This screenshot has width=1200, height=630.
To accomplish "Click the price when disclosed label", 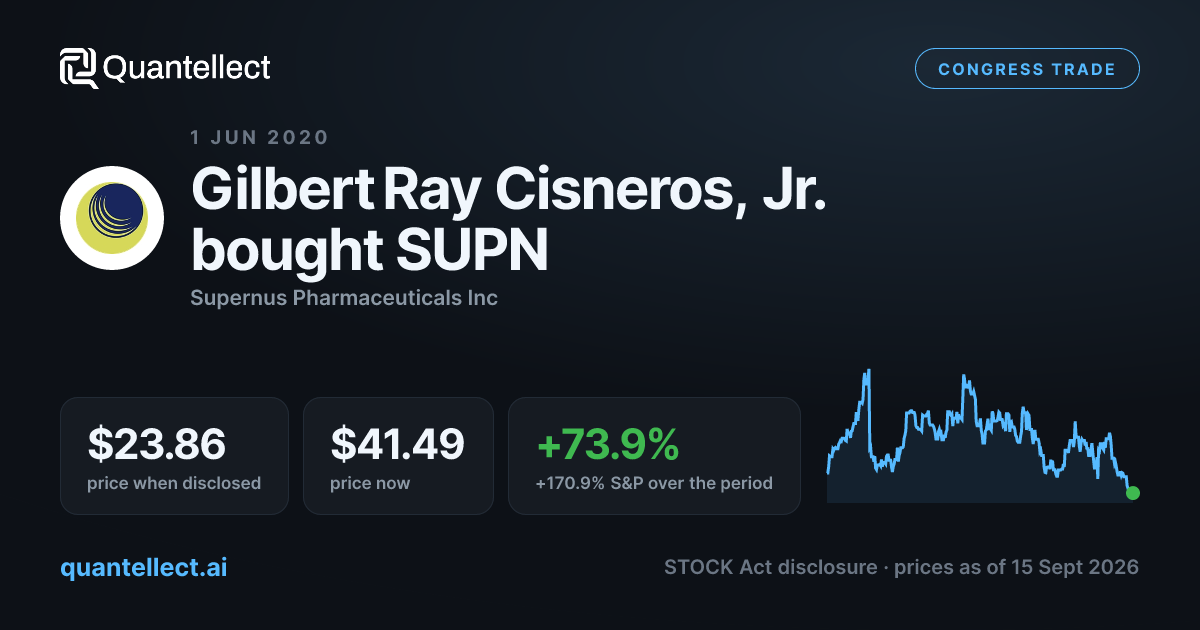I will point(174,483).
